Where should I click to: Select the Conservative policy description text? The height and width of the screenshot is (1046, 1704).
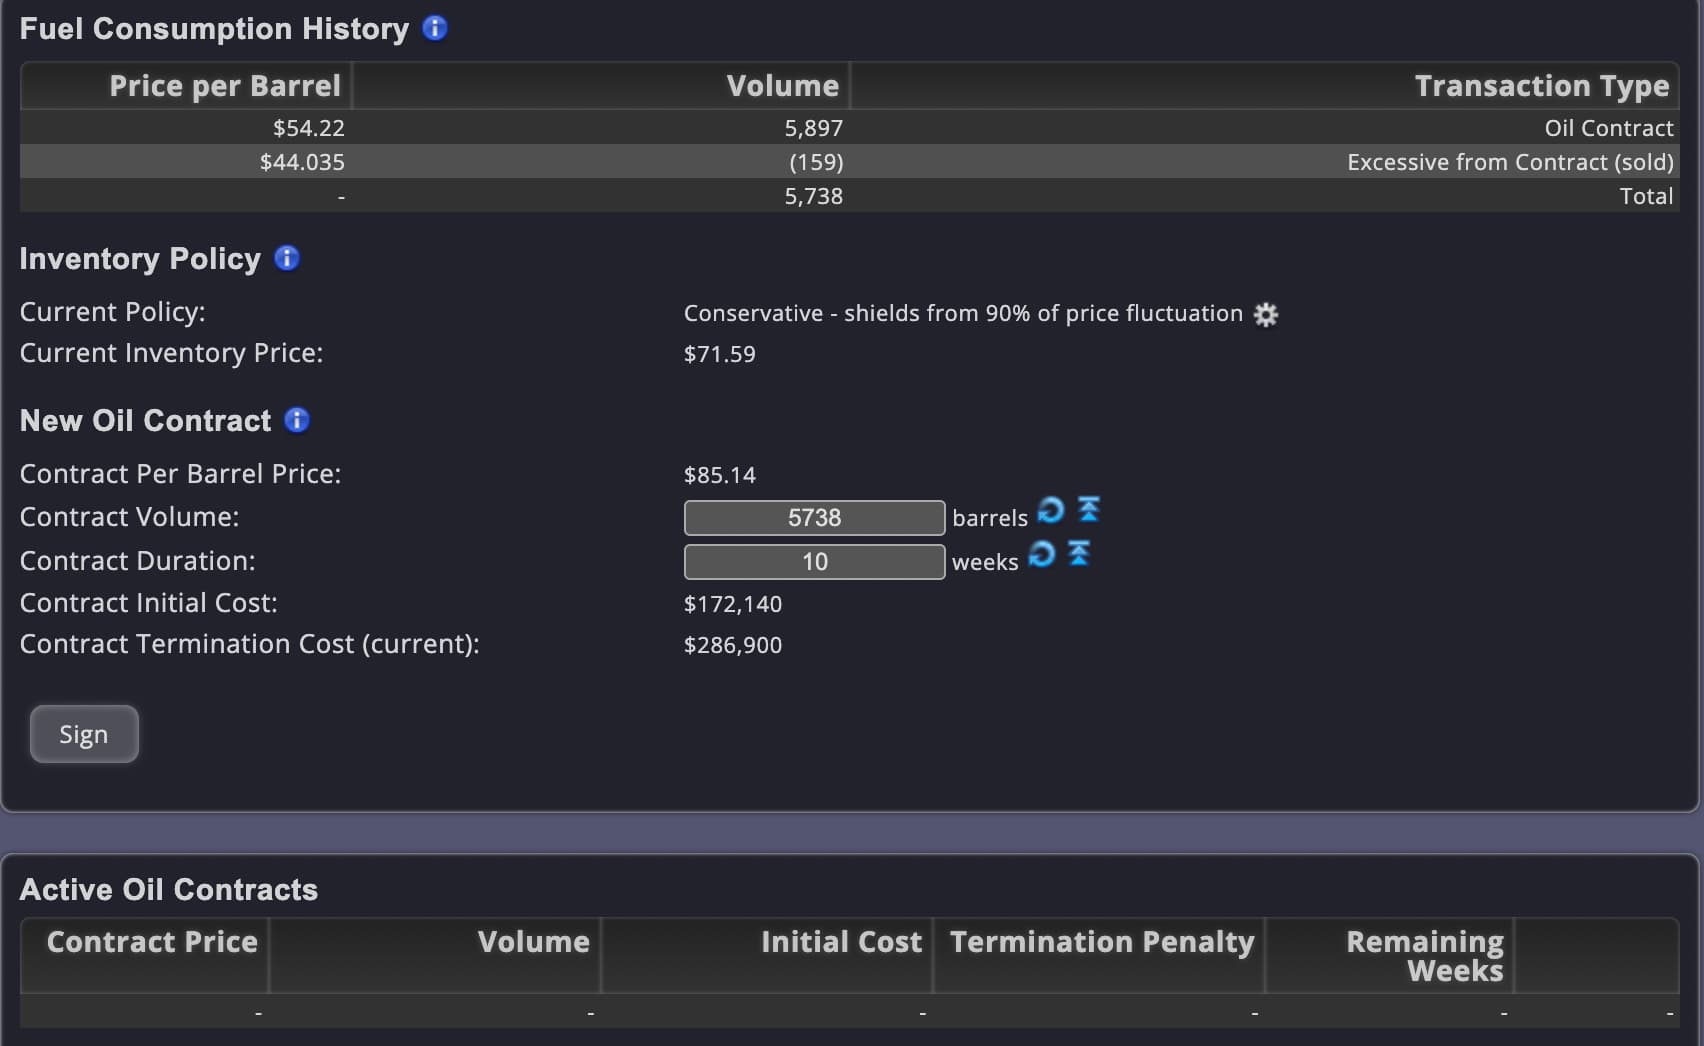click(x=963, y=313)
